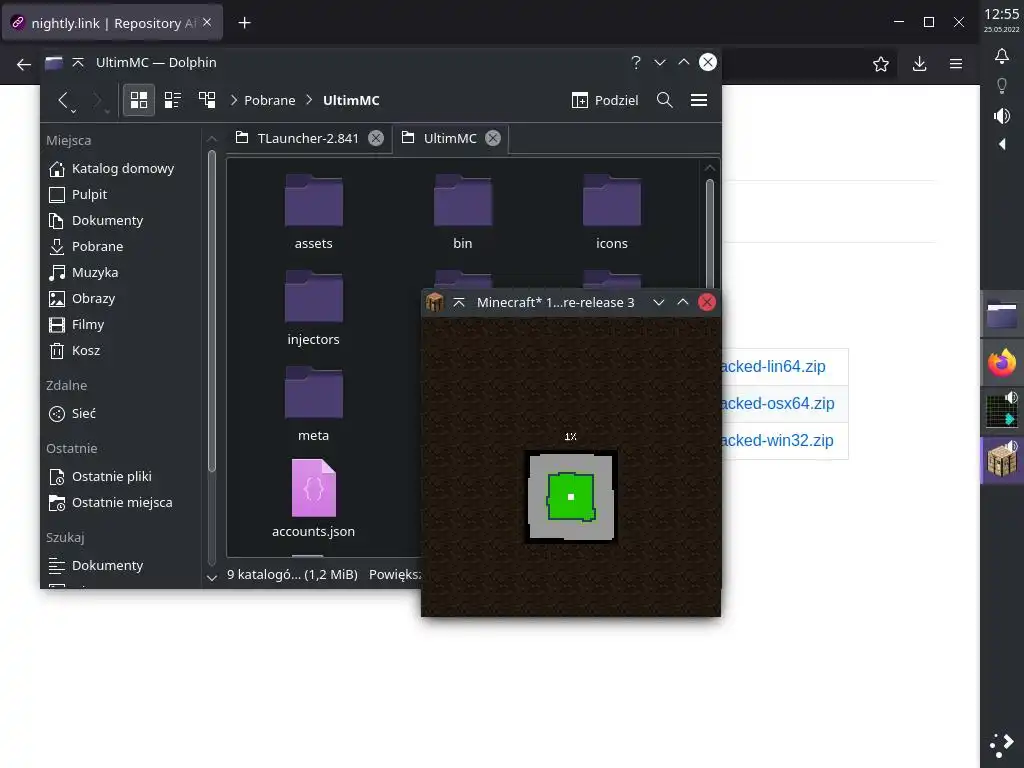Screen dimensions: 1024x768
Task: Close the nightly.link browser tab
Action: point(207,23)
